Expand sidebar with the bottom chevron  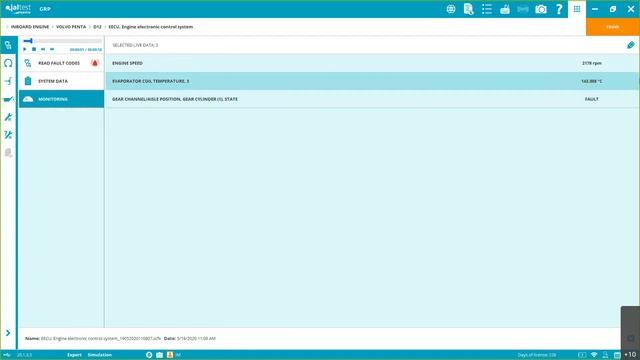8,333
